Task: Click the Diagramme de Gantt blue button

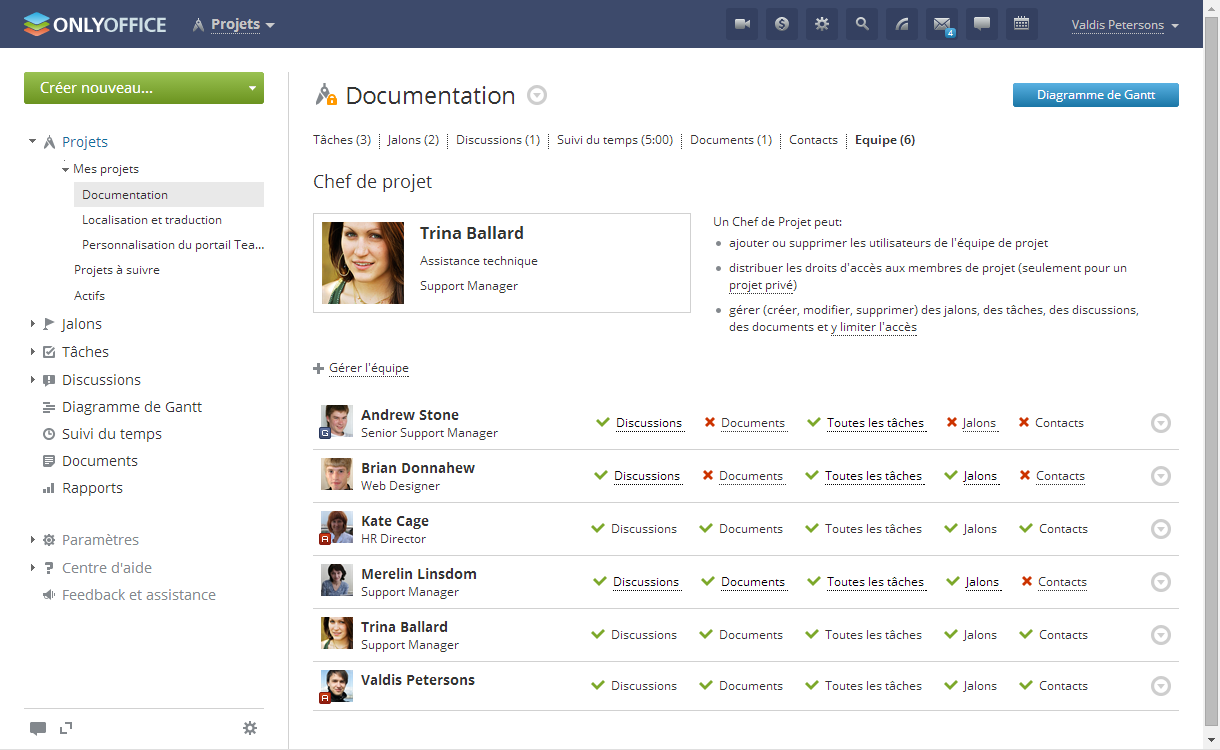Action: coord(1096,95)
